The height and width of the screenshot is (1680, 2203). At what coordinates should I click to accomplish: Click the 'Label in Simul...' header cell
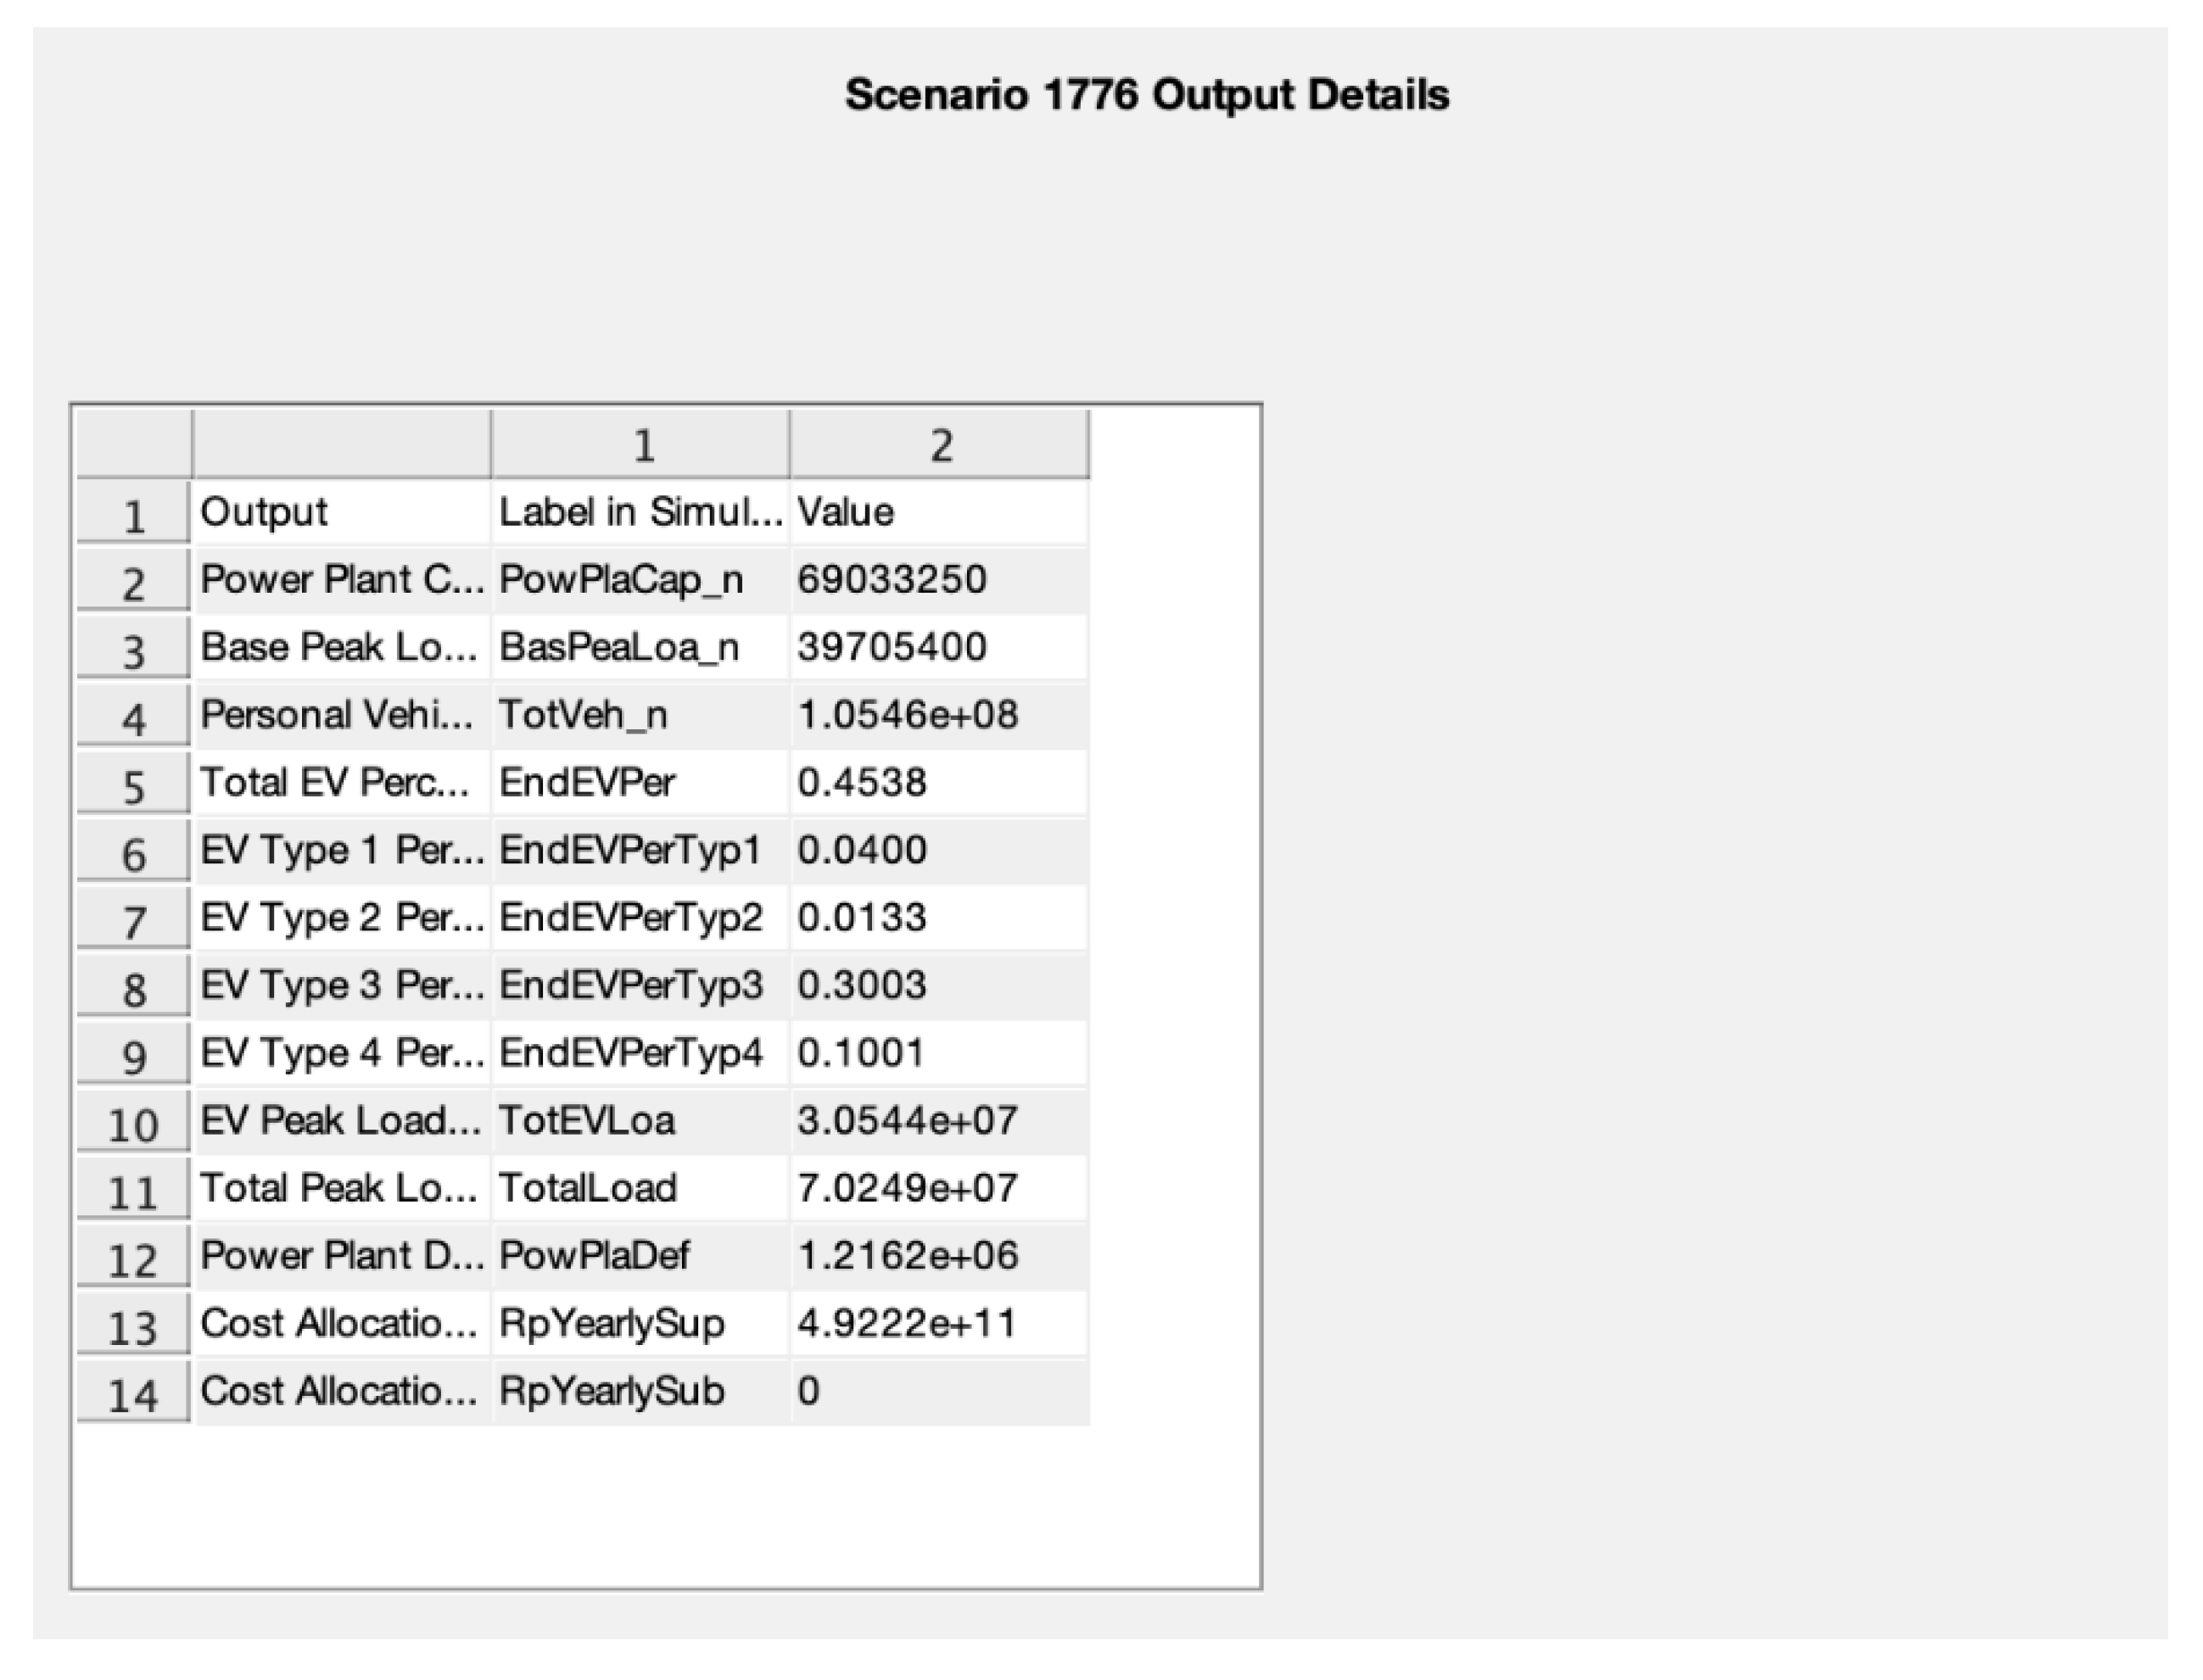pos(640,512)
